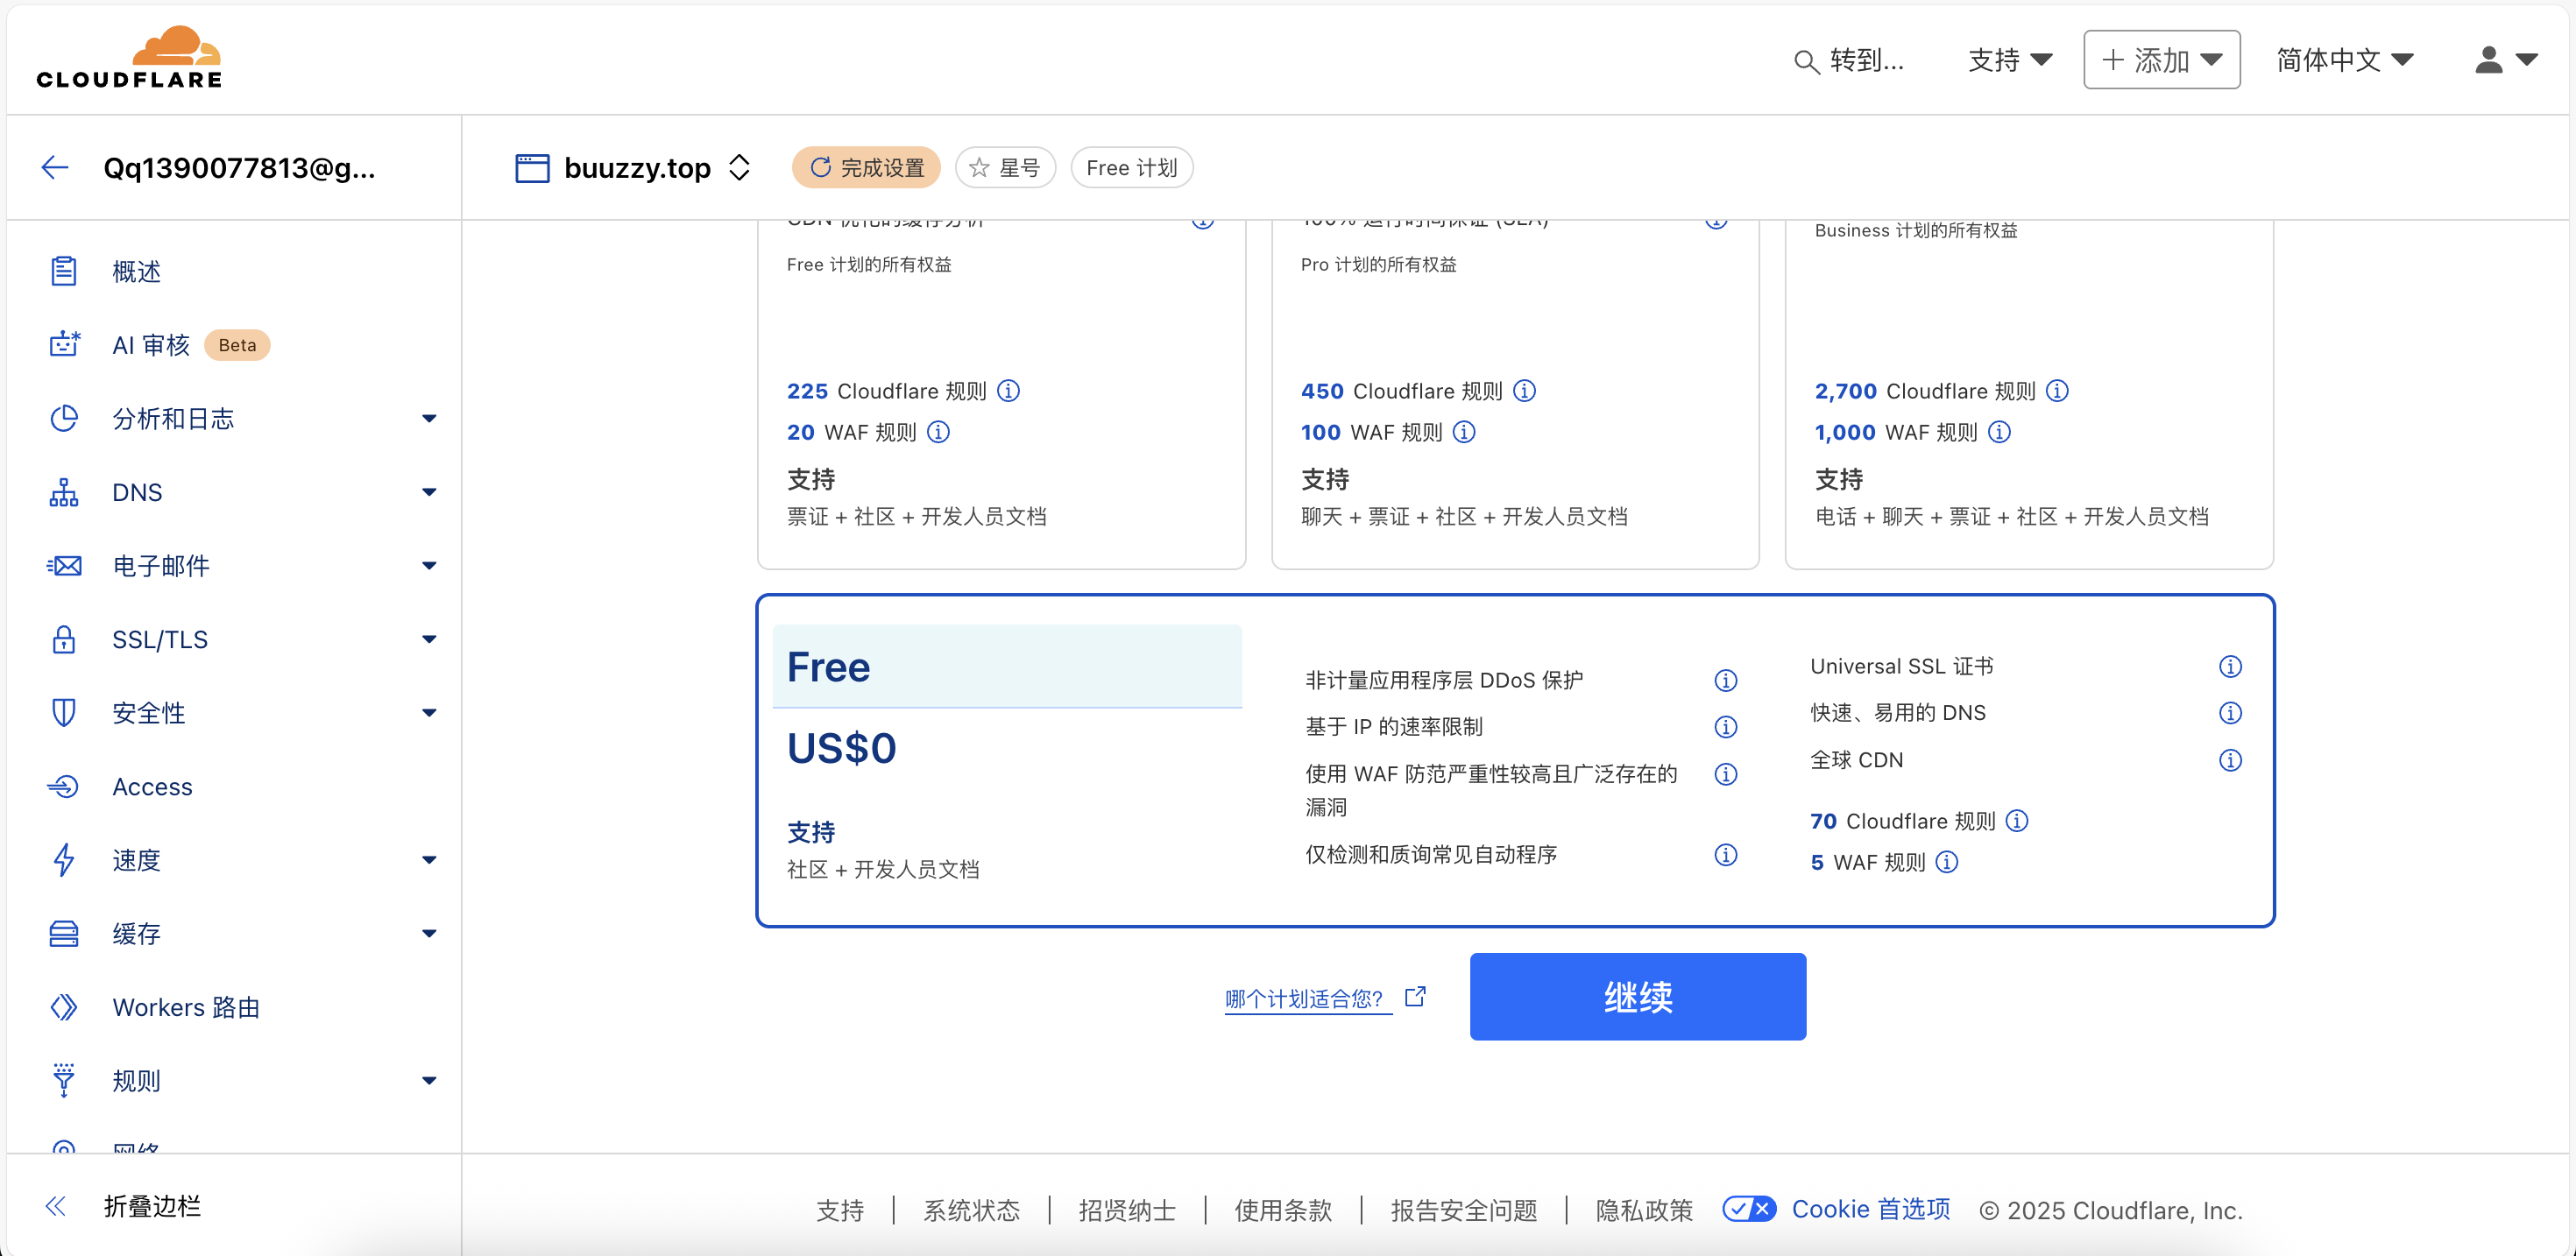Click info icon next to 225 Cloudflare 规则
Screen dimensions: 2576x1256
click(1009, 391)
